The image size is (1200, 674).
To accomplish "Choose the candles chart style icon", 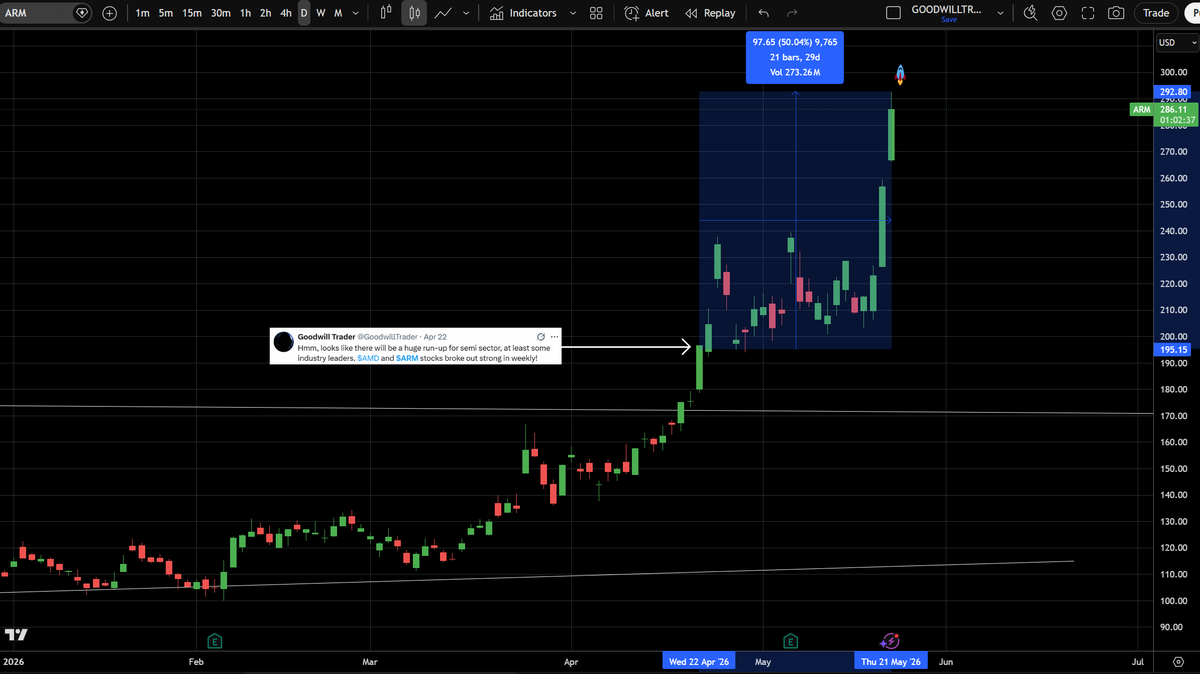I will pyautogui.click(x=414, y=13).
